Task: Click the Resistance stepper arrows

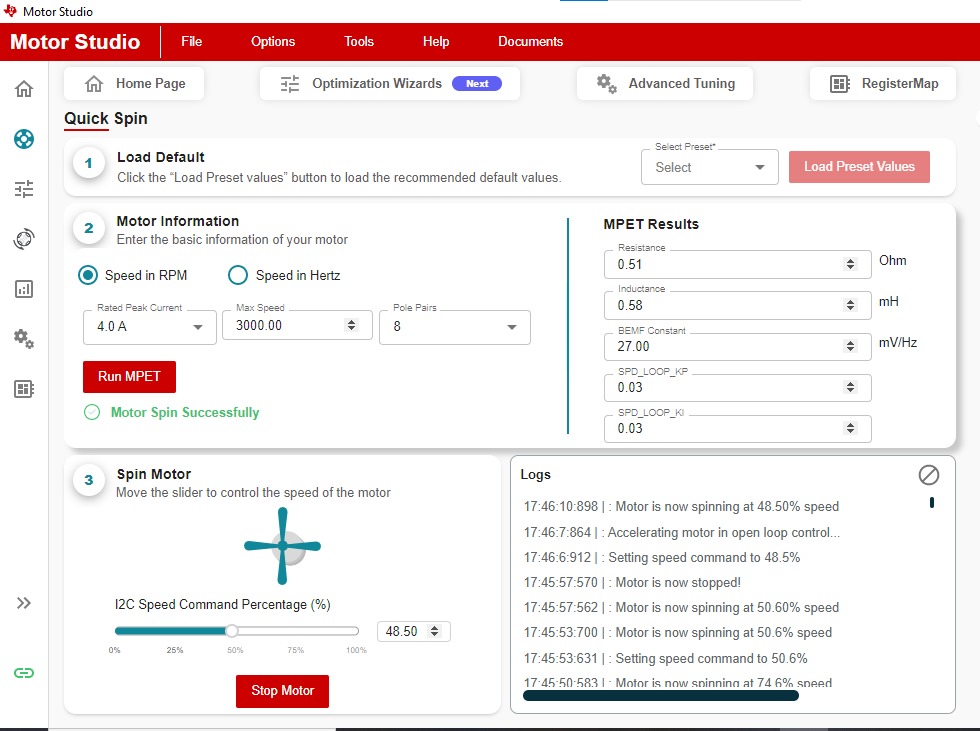Action: (x=850, y=264)
